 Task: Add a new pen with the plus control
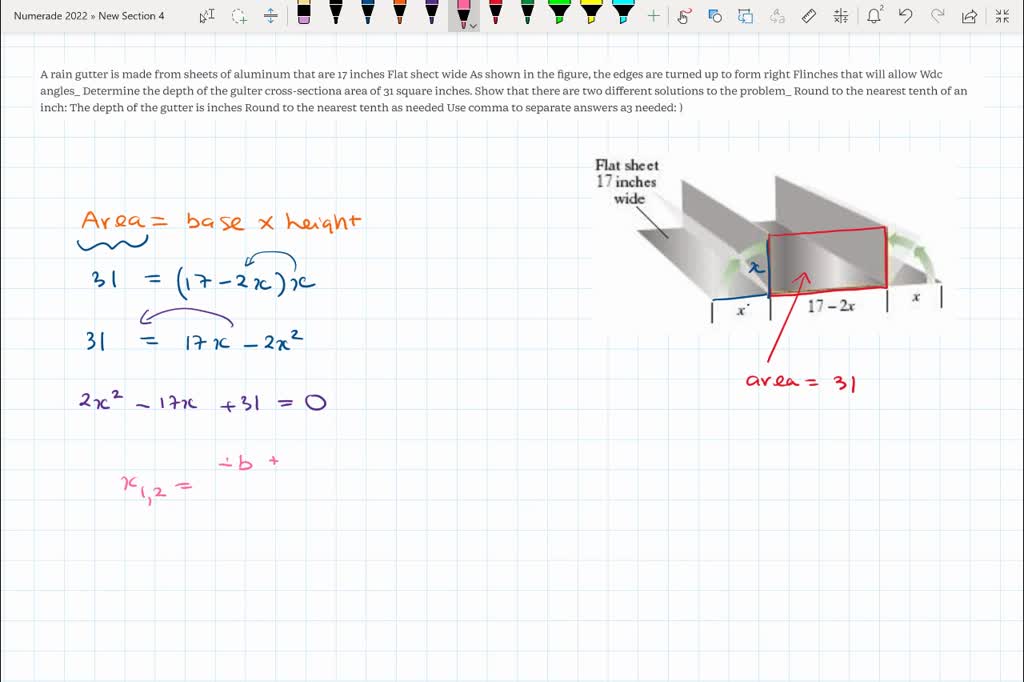point(656,17)
